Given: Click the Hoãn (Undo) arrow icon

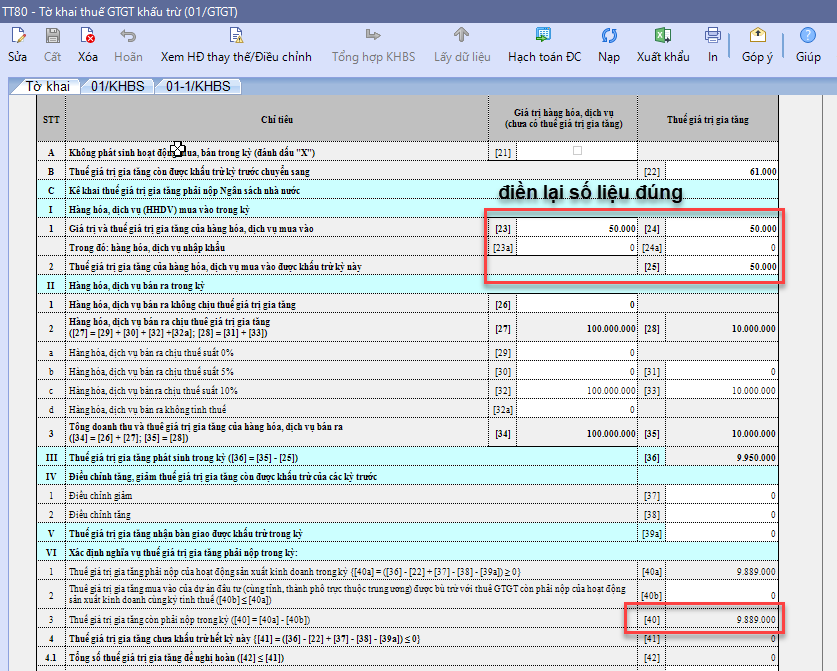Looking at the screenshot, I should (128, 36).
